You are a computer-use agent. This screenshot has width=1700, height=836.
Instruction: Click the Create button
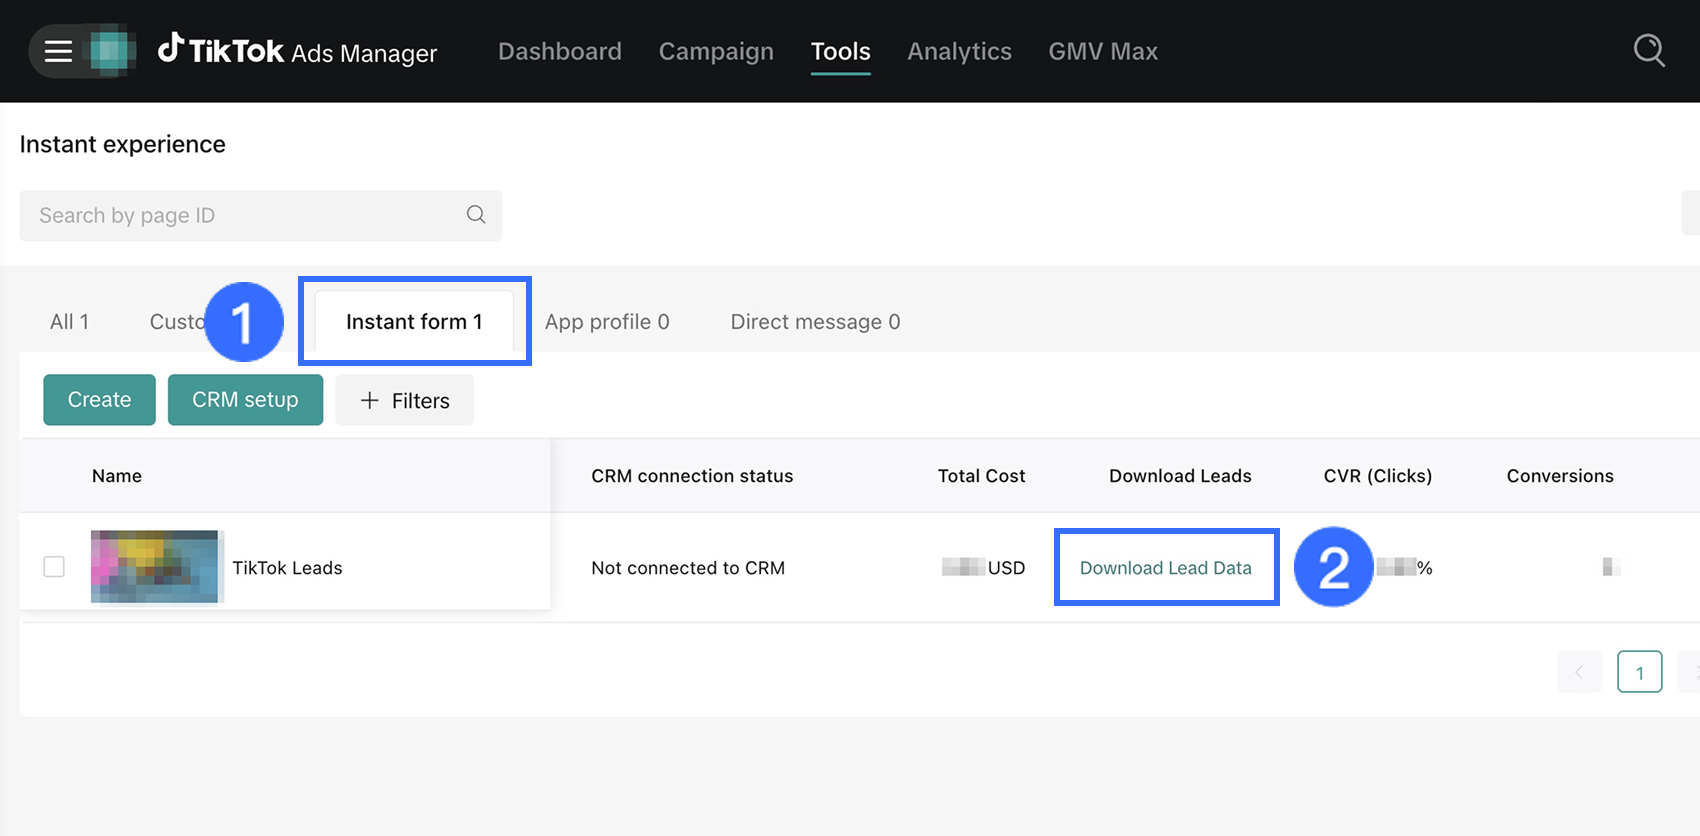99,400
